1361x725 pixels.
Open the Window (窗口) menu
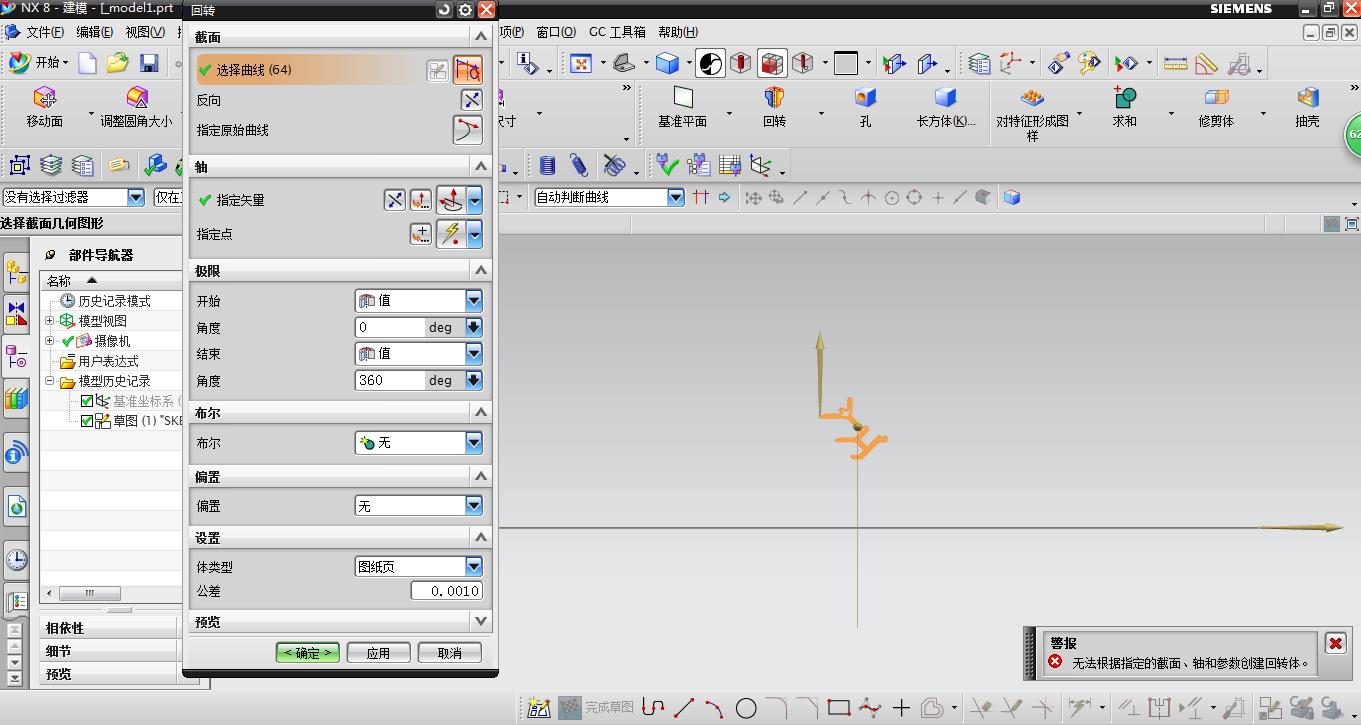click(x=555, y=32)
